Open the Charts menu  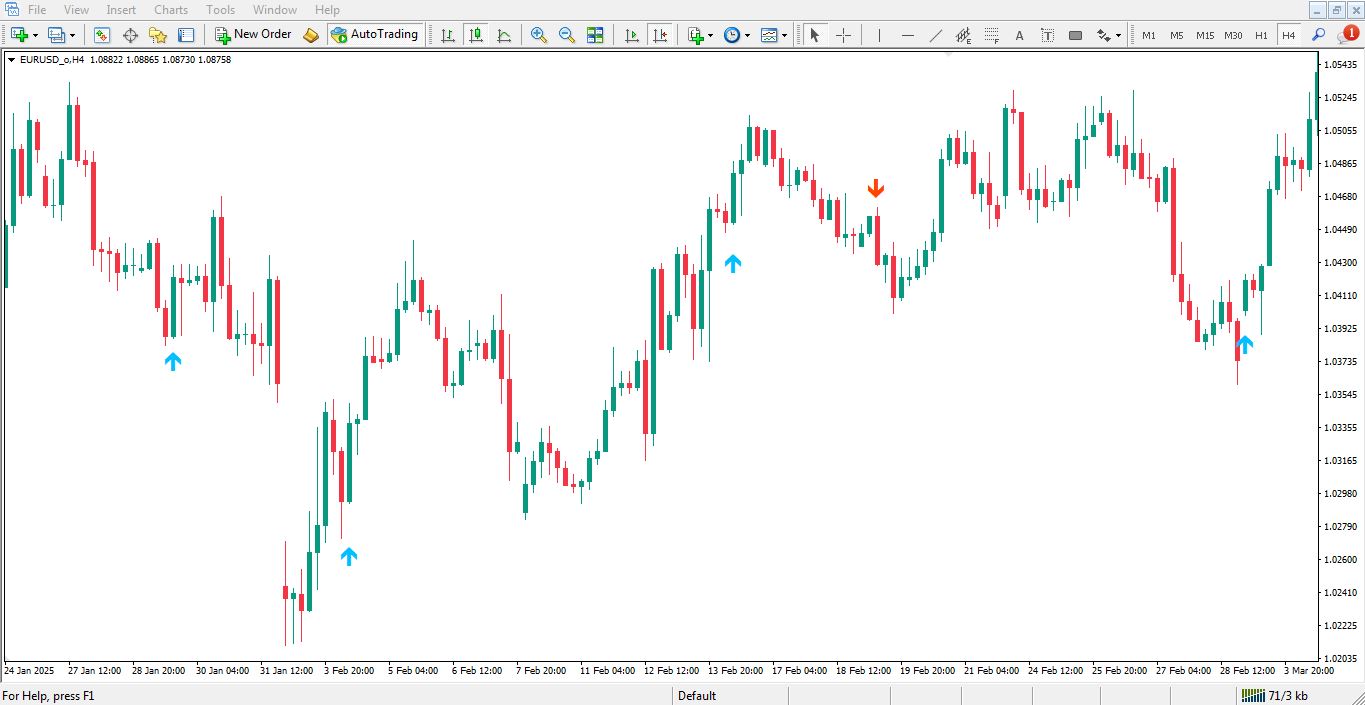(x=171, y=10)
